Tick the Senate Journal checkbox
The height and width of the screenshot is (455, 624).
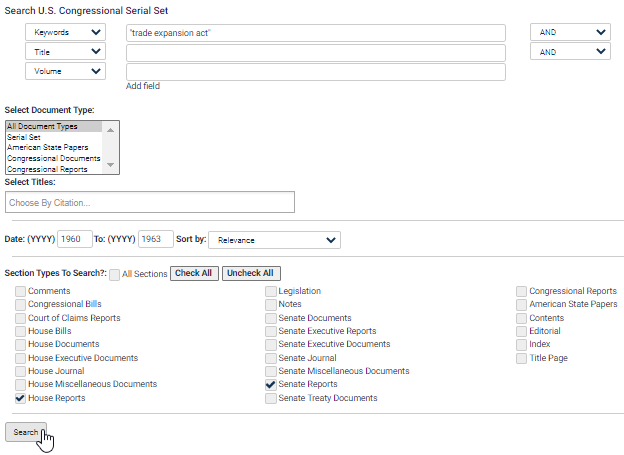coord(271,358)
